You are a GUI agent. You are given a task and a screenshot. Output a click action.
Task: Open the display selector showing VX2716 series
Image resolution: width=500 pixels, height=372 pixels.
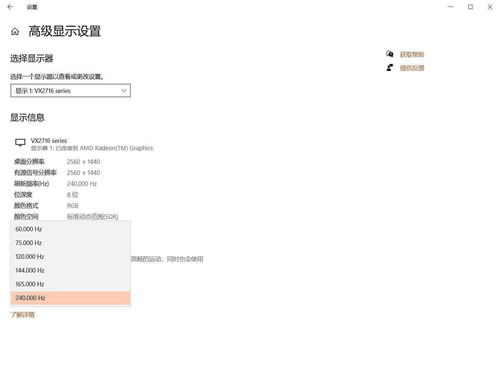[x=70, y=91]
